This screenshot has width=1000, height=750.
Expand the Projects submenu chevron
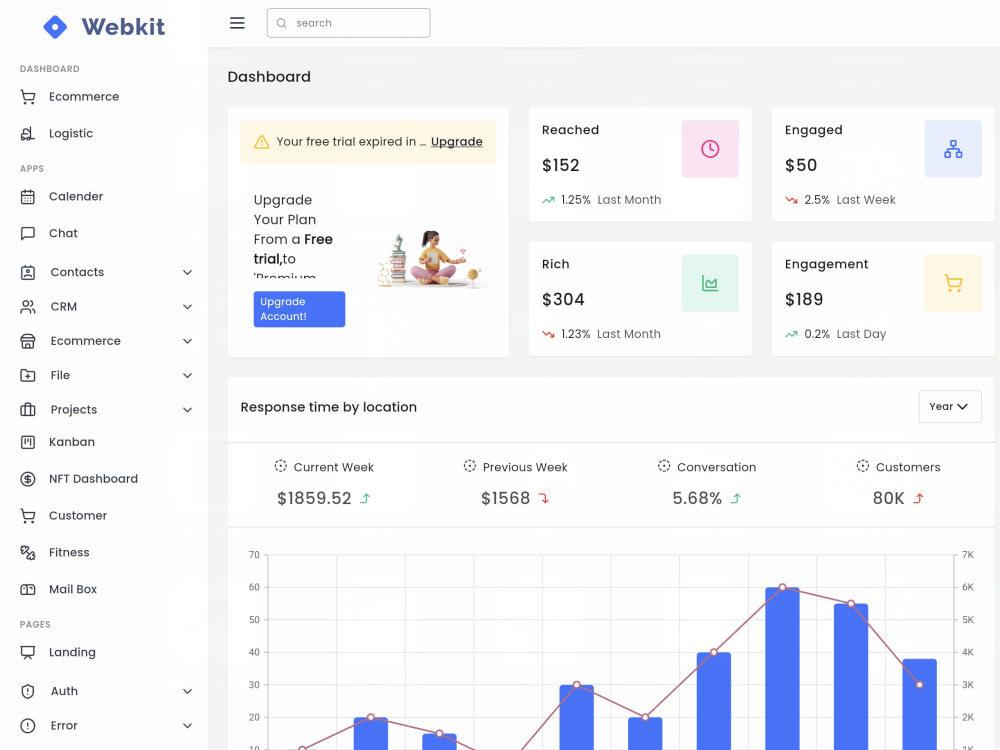pos(188,410)
